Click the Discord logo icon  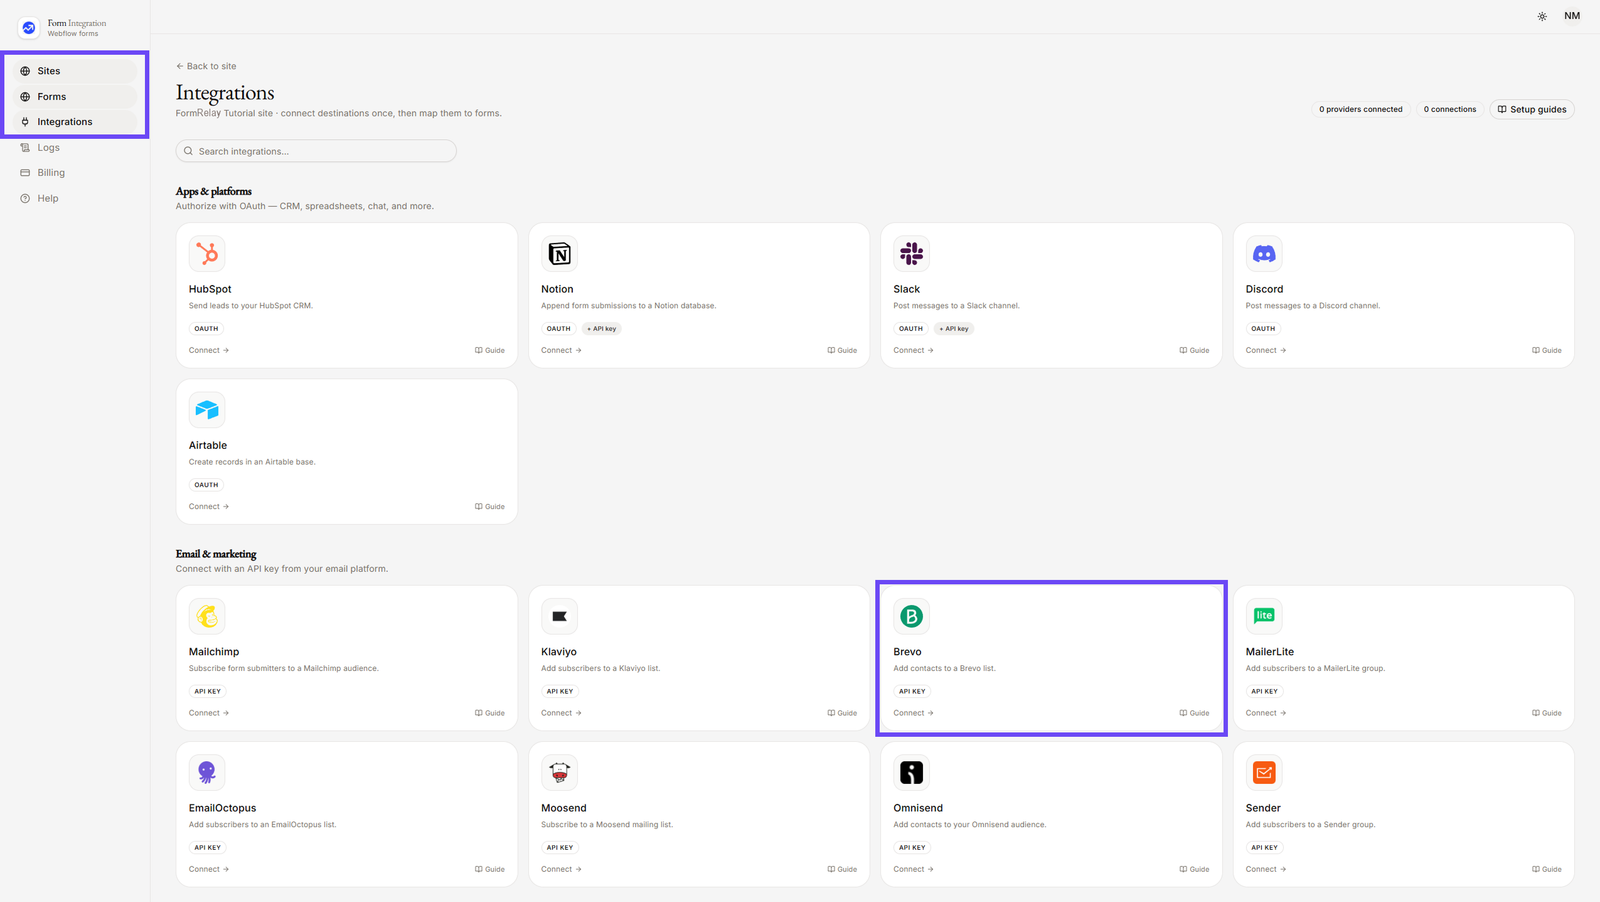[x=1264, y=254]
